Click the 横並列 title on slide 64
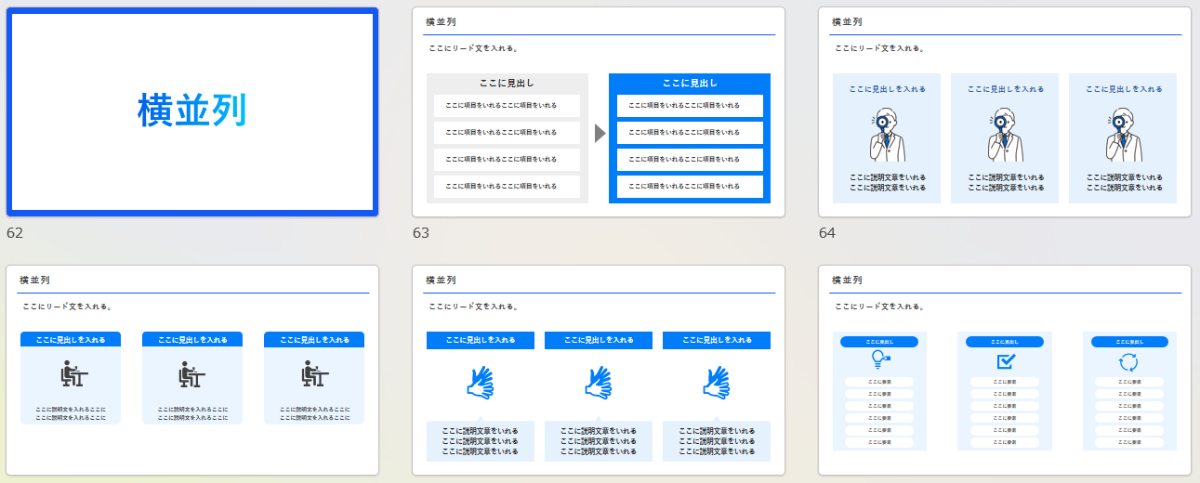The width and height of the screenshot is (1200, 483). pyautogui.click(x=846, y=22)
